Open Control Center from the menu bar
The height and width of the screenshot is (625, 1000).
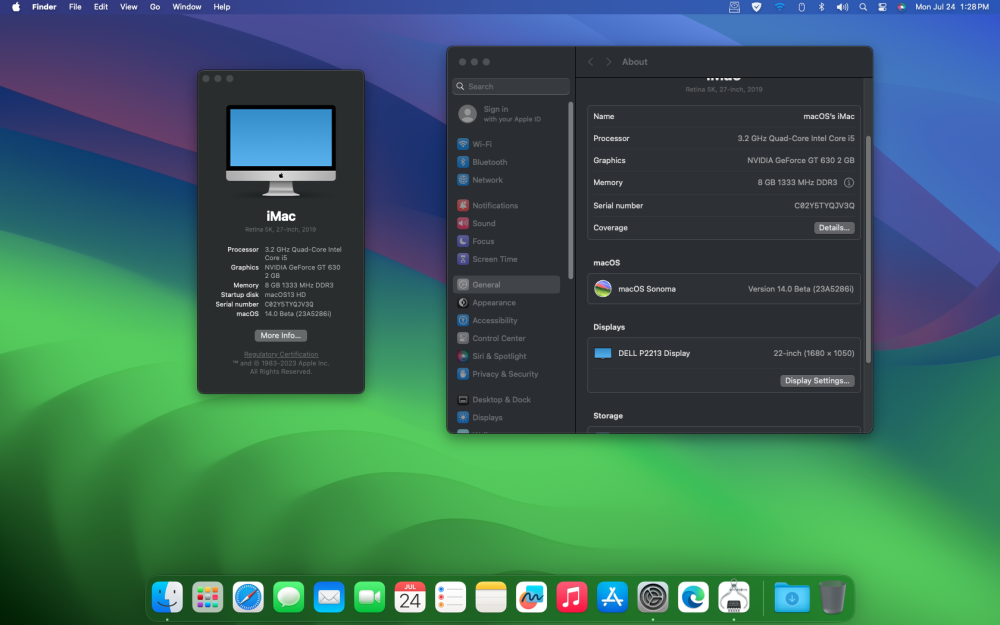pyautogui.click(x=883, y=7)
